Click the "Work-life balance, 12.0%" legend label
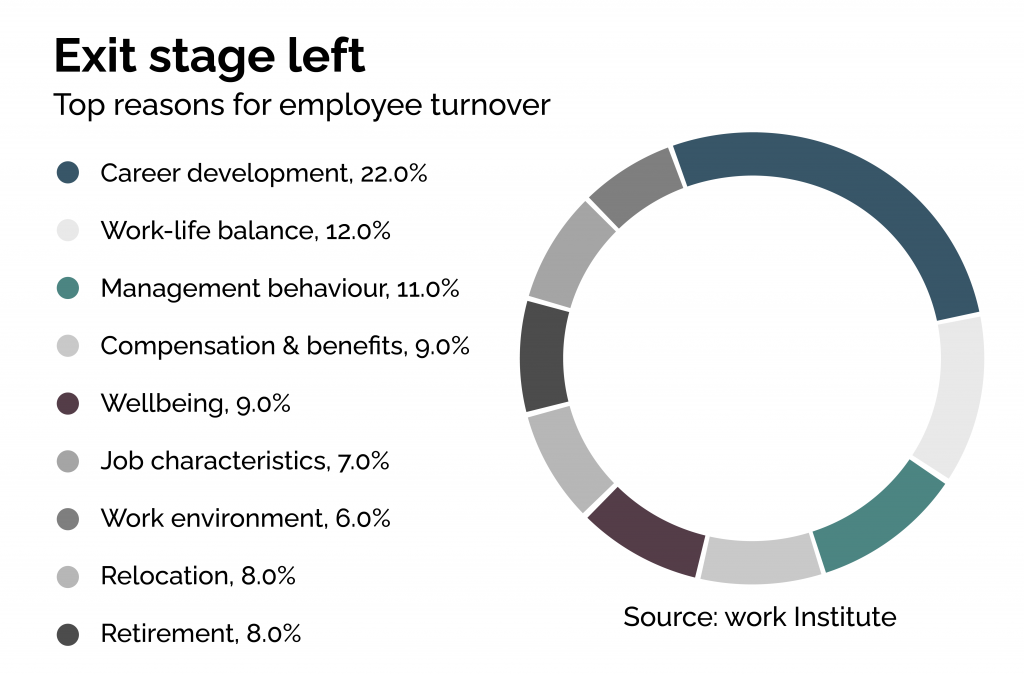This screenshot has height=677, width=1024. pos(245,231)
